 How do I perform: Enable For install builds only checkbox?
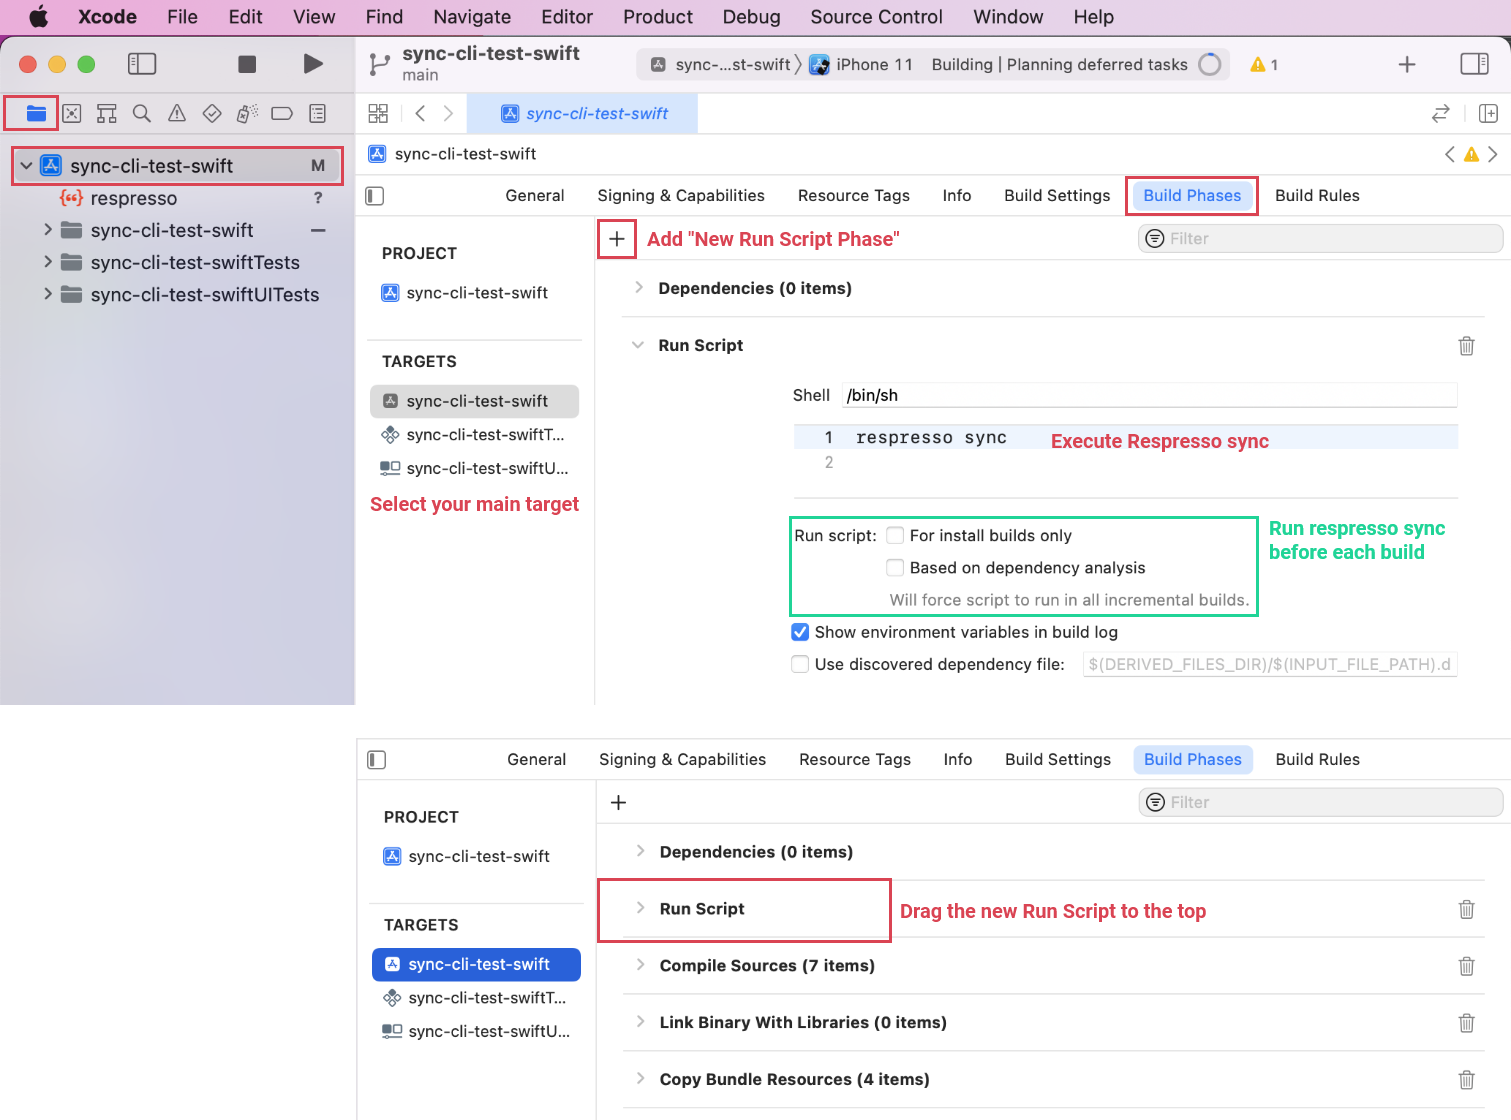pos(895,535)
